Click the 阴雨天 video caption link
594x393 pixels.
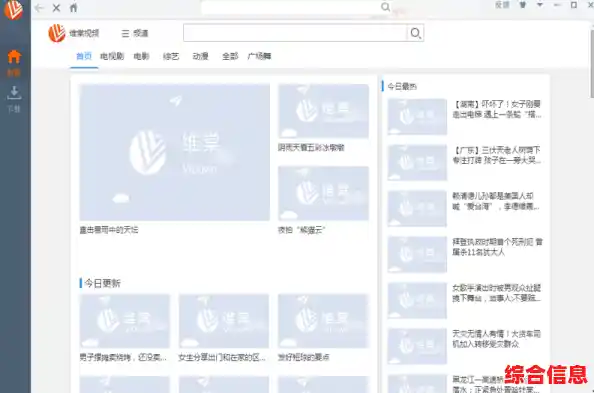pos(311,148)
